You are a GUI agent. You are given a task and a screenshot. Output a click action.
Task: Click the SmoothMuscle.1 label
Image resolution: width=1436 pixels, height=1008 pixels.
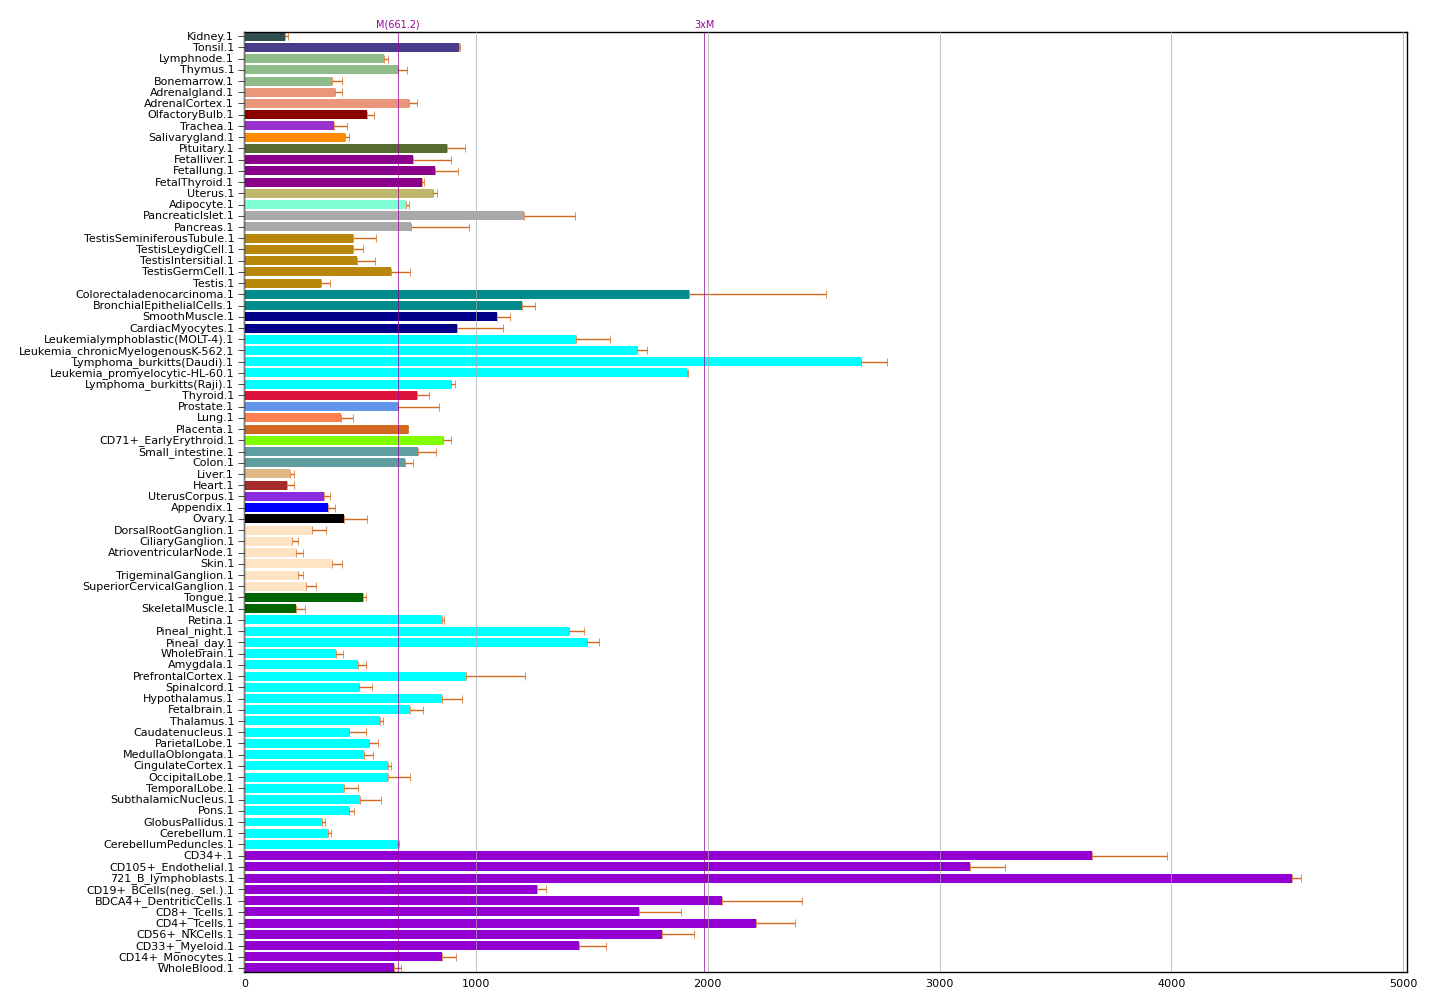(188, 316)
